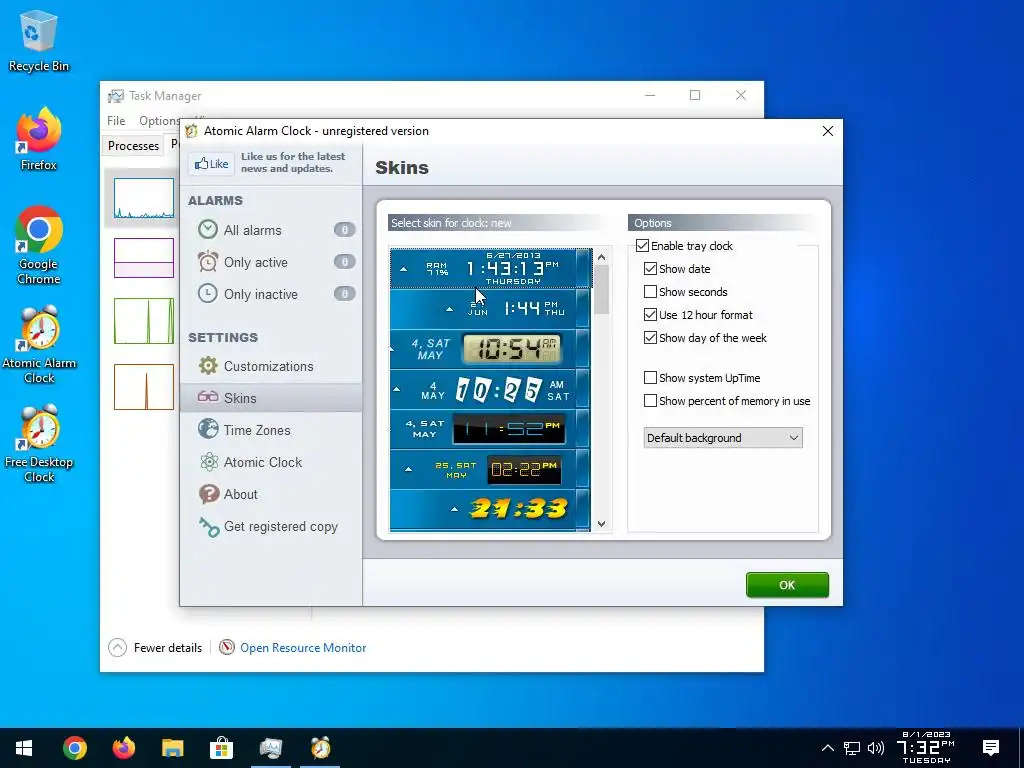Open the About question mark icon
This screenshot has height=768, width=1024.
[209, 494]
